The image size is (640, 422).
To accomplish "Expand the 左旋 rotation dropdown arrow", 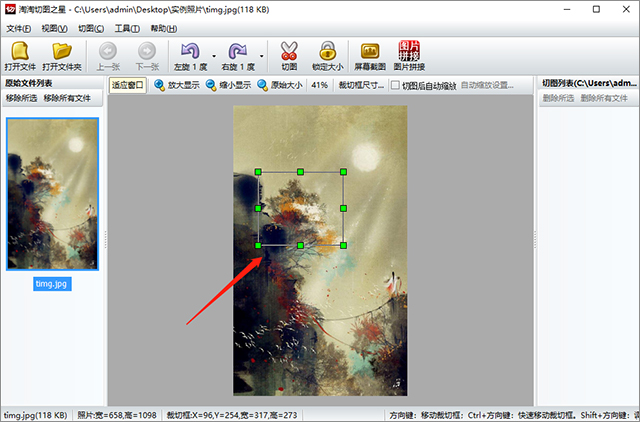I will click(x=213, y=54).
